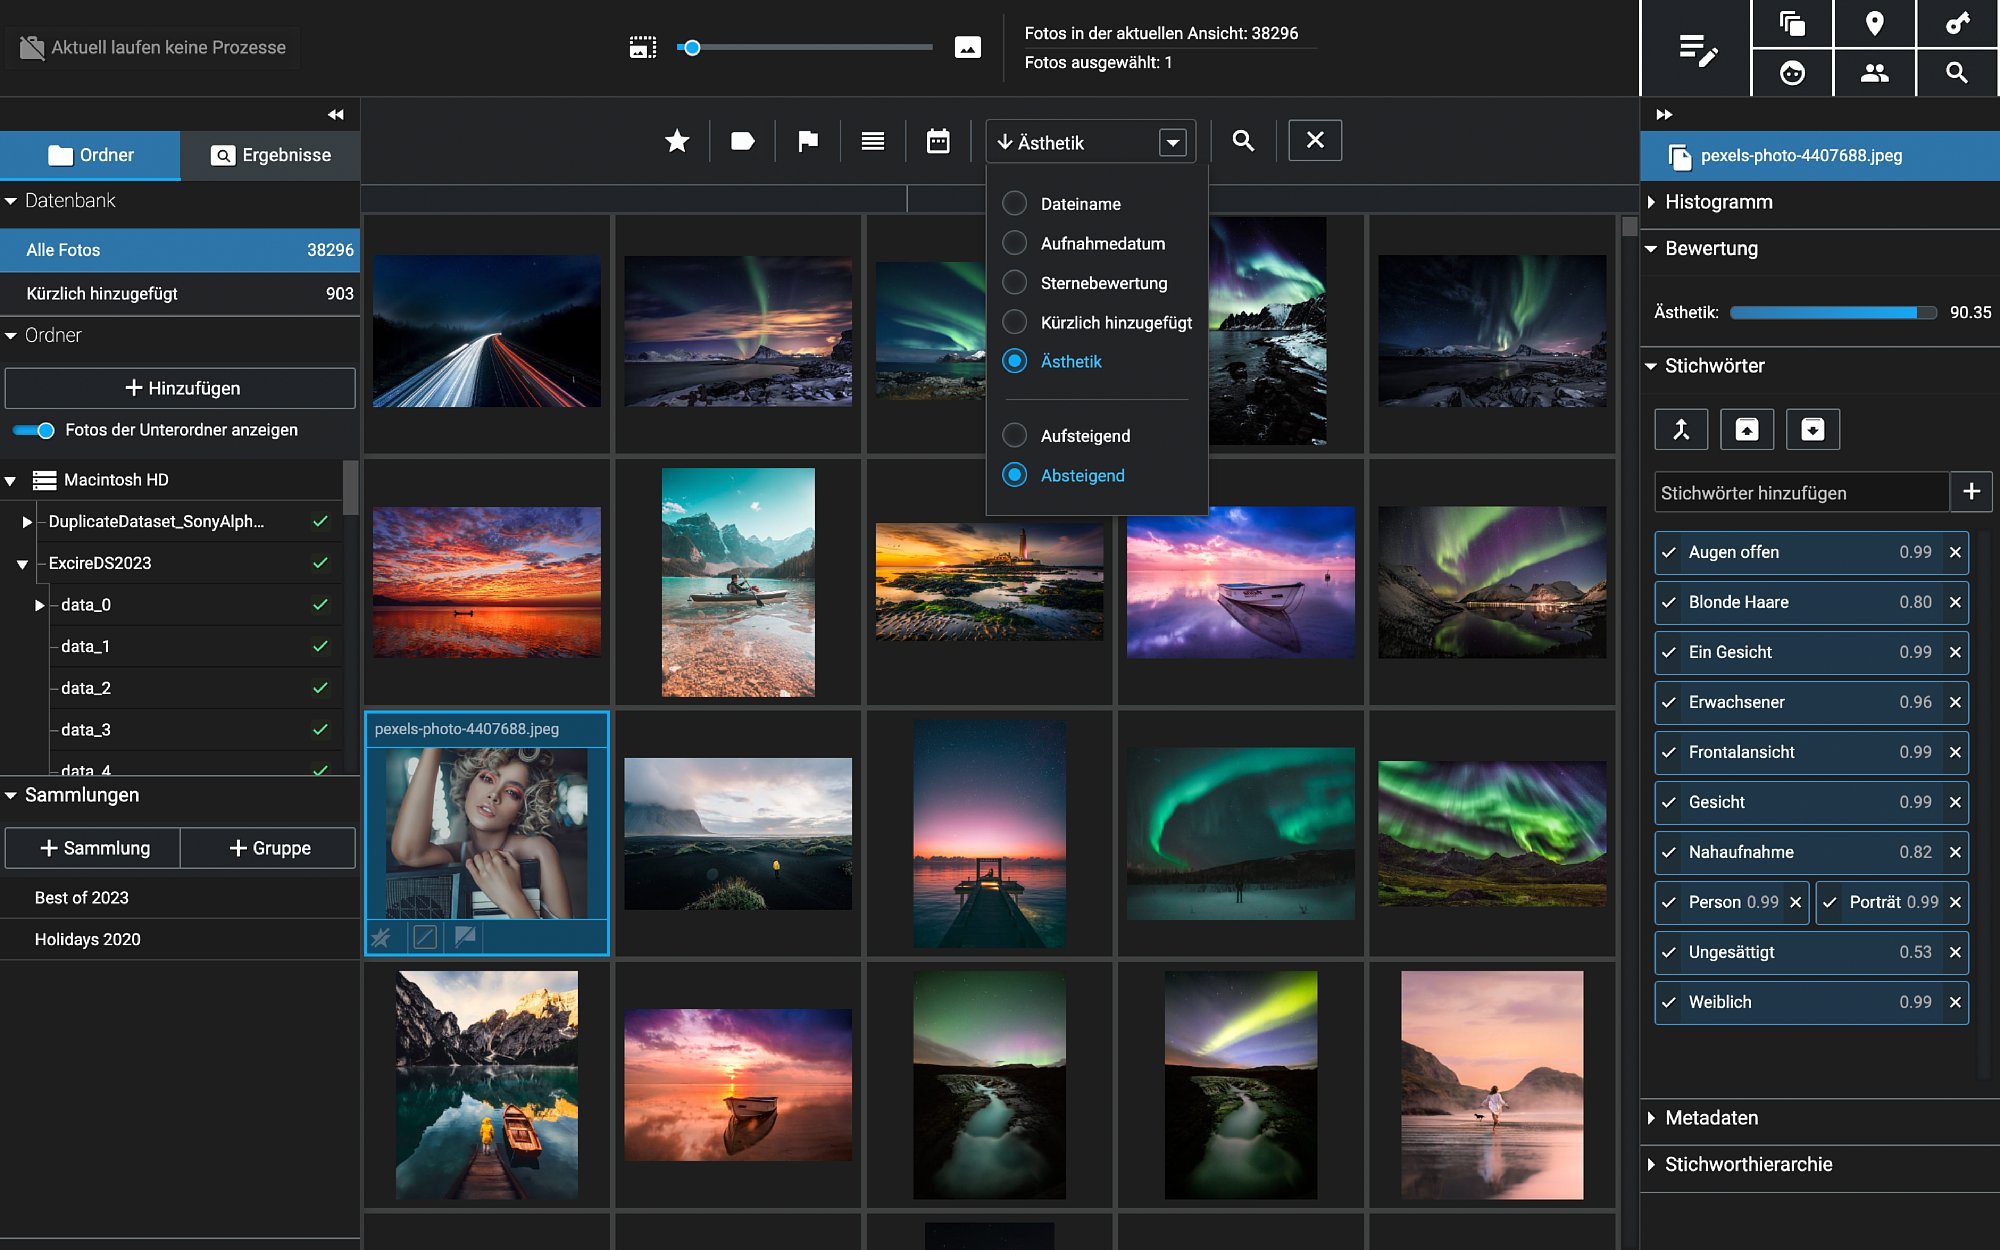Adjust the thumbnail size slider
Viewport: 2000px width, 1250px height.
692,47
